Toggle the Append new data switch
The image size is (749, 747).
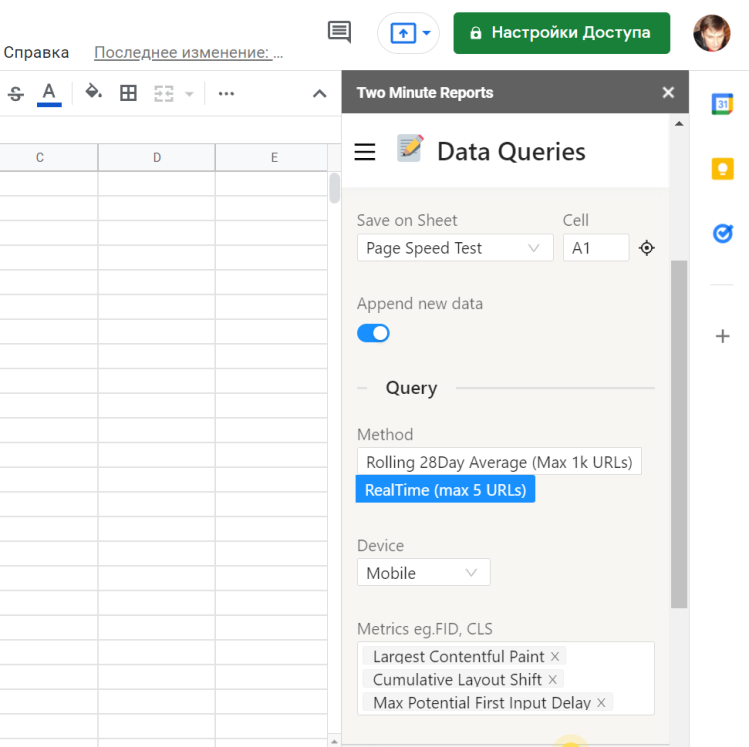pyautogui.click(x=373, y=333)
